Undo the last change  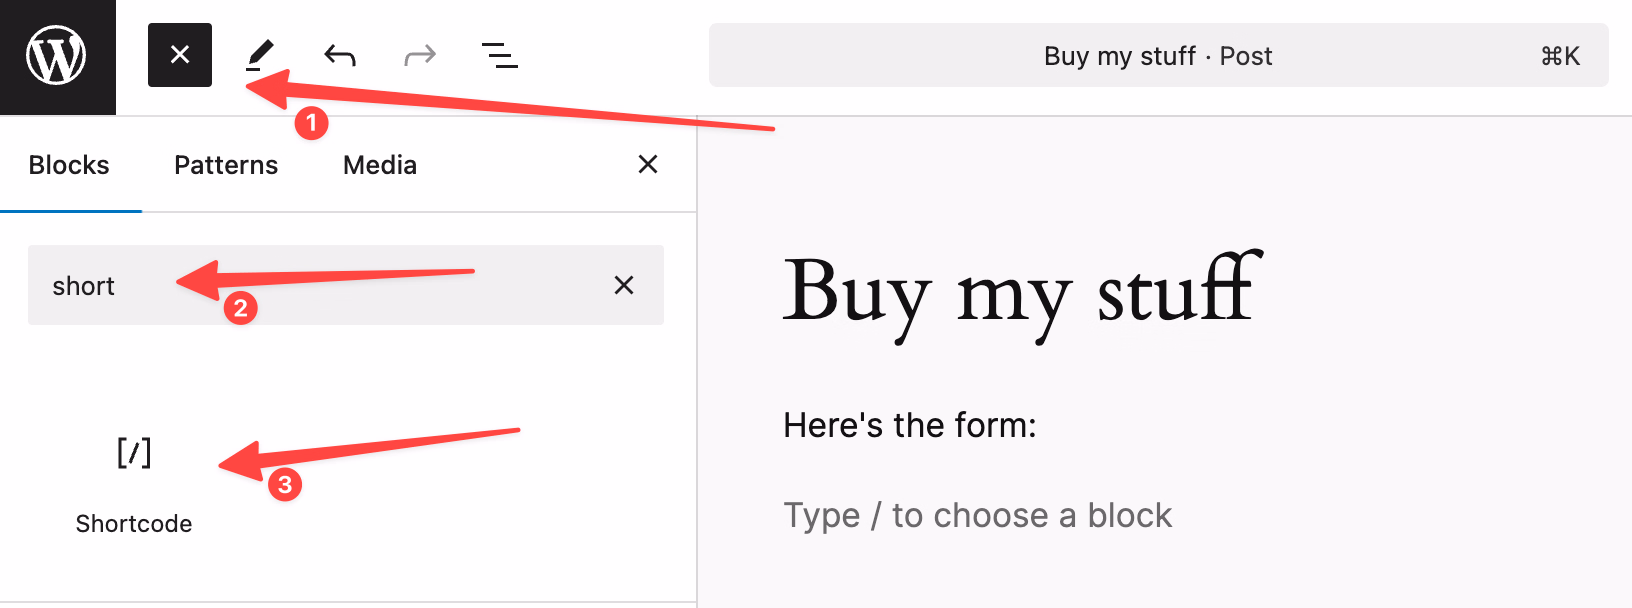coord(340,55)
